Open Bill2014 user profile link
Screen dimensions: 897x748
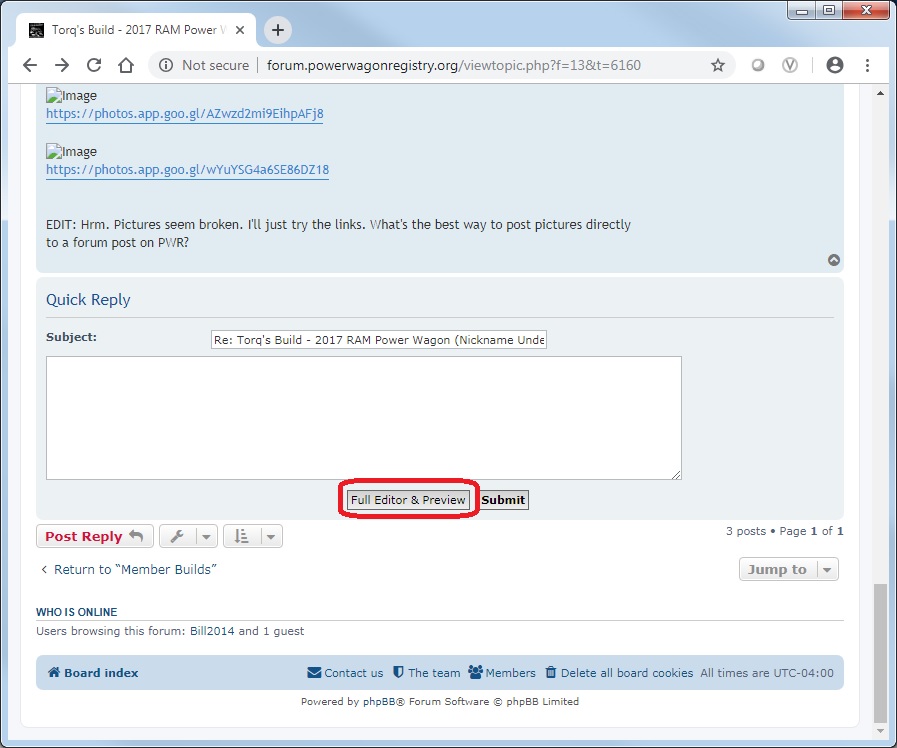[212, 631]
